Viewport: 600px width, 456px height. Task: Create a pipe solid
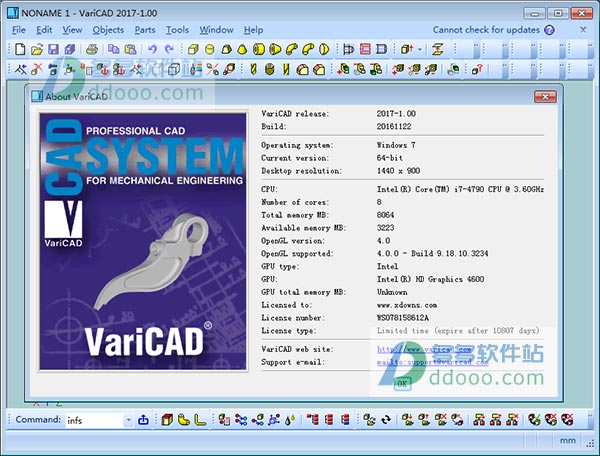point(259,49)
